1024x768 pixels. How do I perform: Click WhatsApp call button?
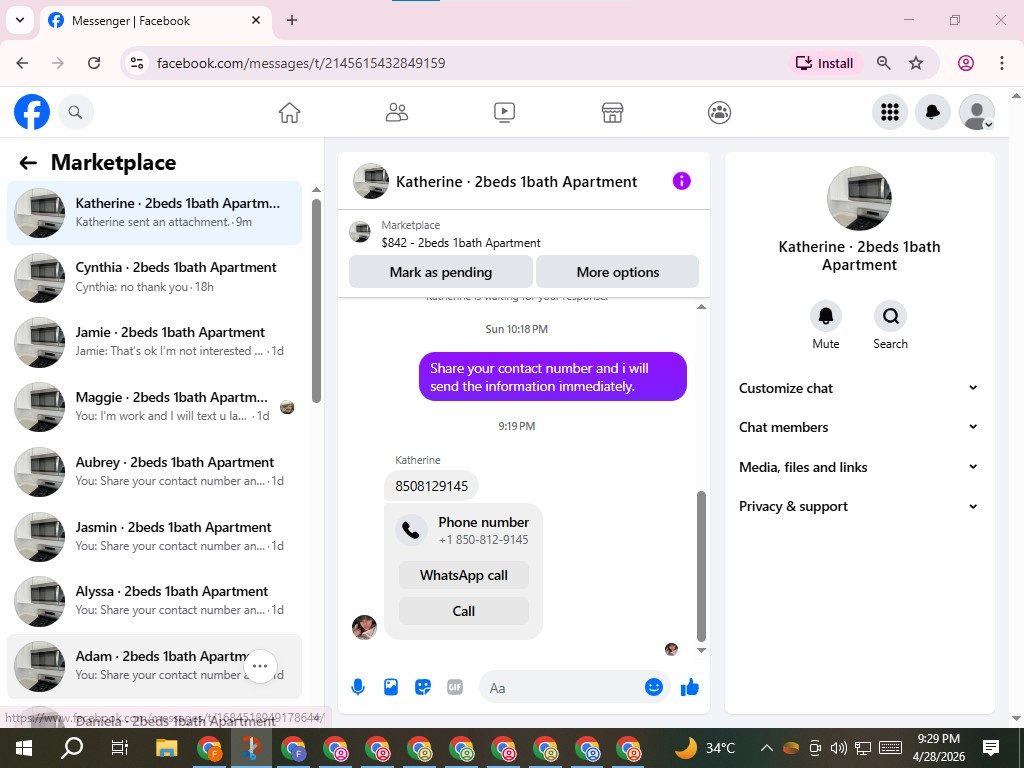point(464,575)
